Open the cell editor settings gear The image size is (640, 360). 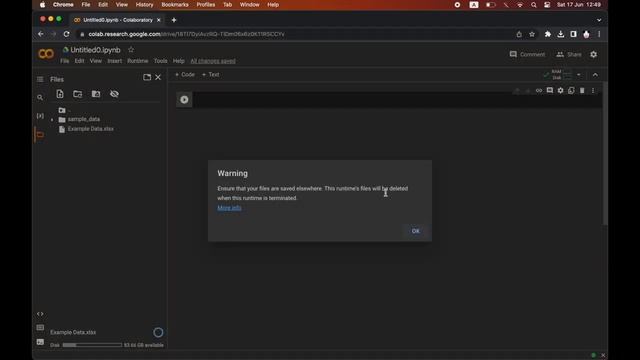tap(560, 91)
